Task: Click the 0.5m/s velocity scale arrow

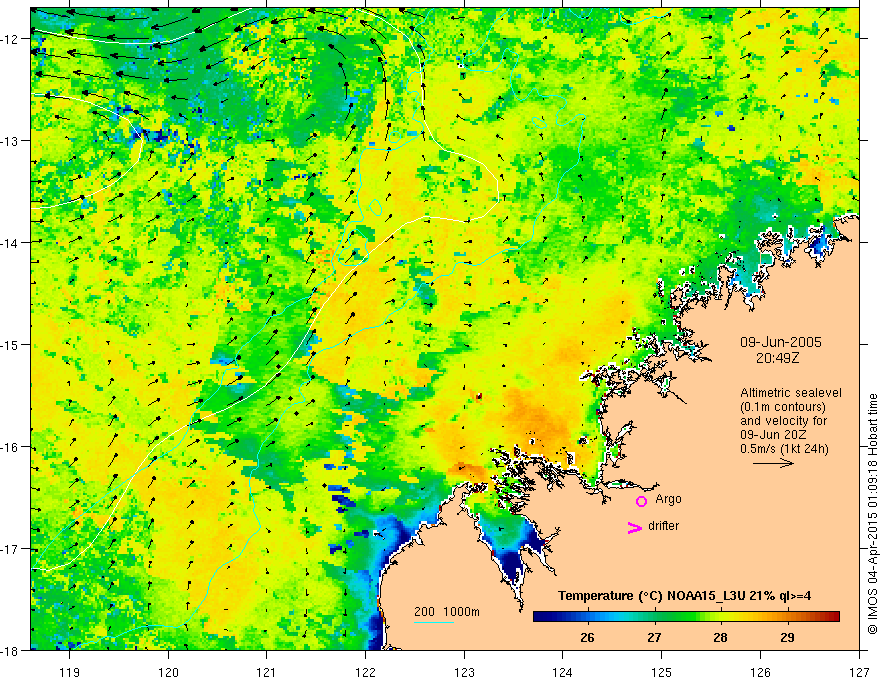Action: pyautogui.click(x=773, y=463)
